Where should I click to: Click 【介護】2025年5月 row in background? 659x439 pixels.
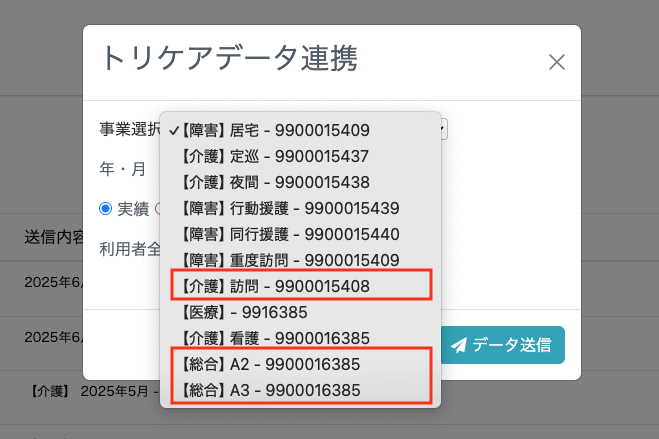pos(92,392)
